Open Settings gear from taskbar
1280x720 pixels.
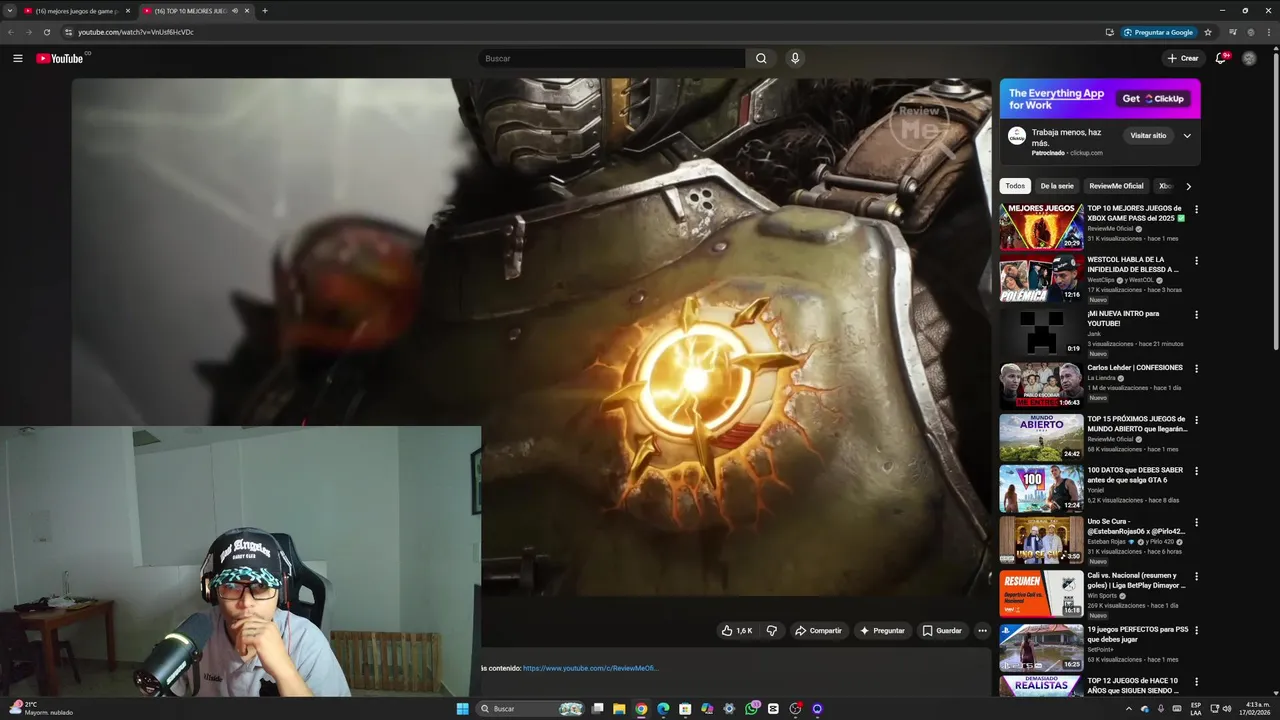(729, 709)
